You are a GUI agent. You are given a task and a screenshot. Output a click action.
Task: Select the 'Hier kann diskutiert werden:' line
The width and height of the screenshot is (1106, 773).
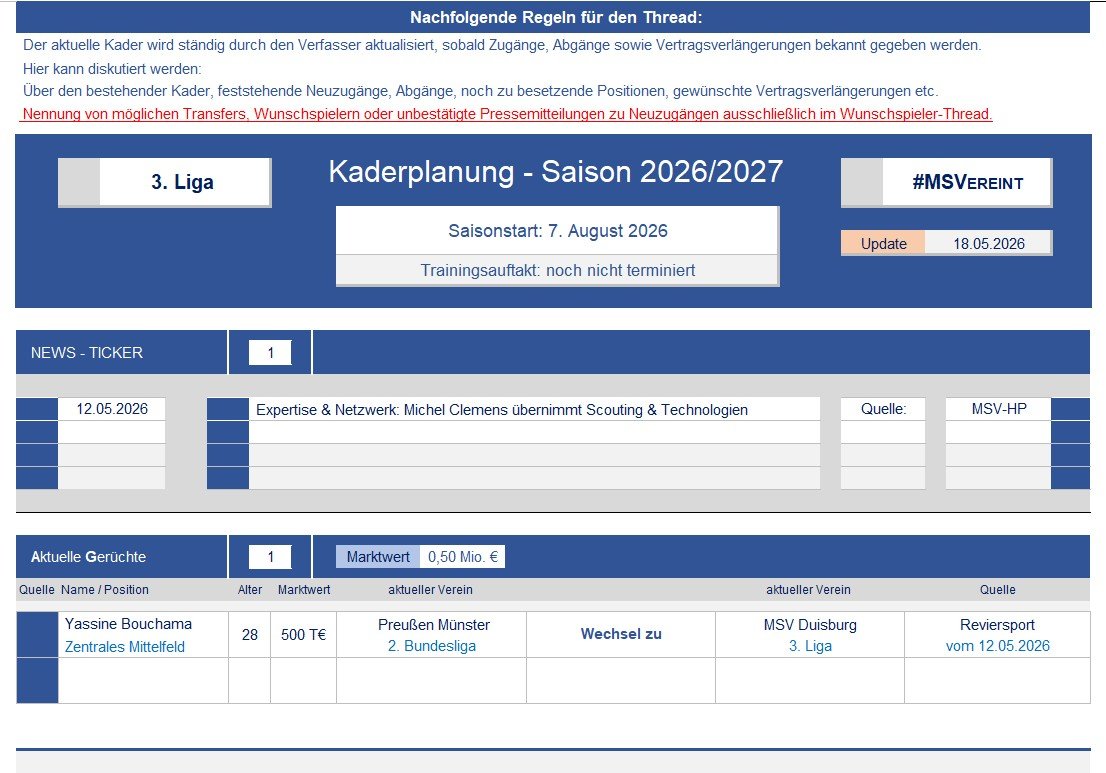[112, 68]
